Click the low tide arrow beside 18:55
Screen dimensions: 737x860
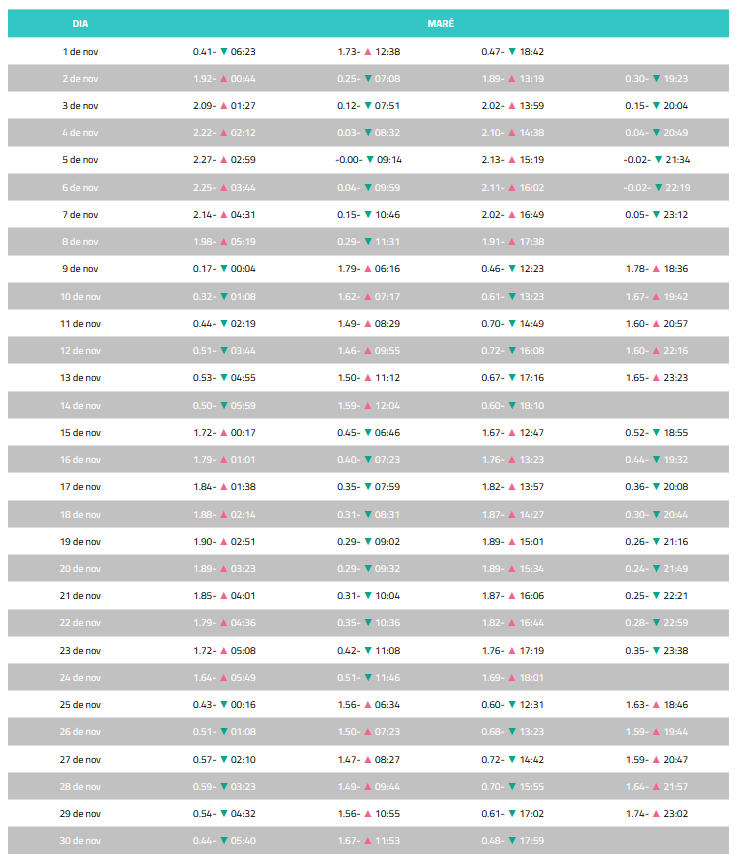[x=656, y=433]
